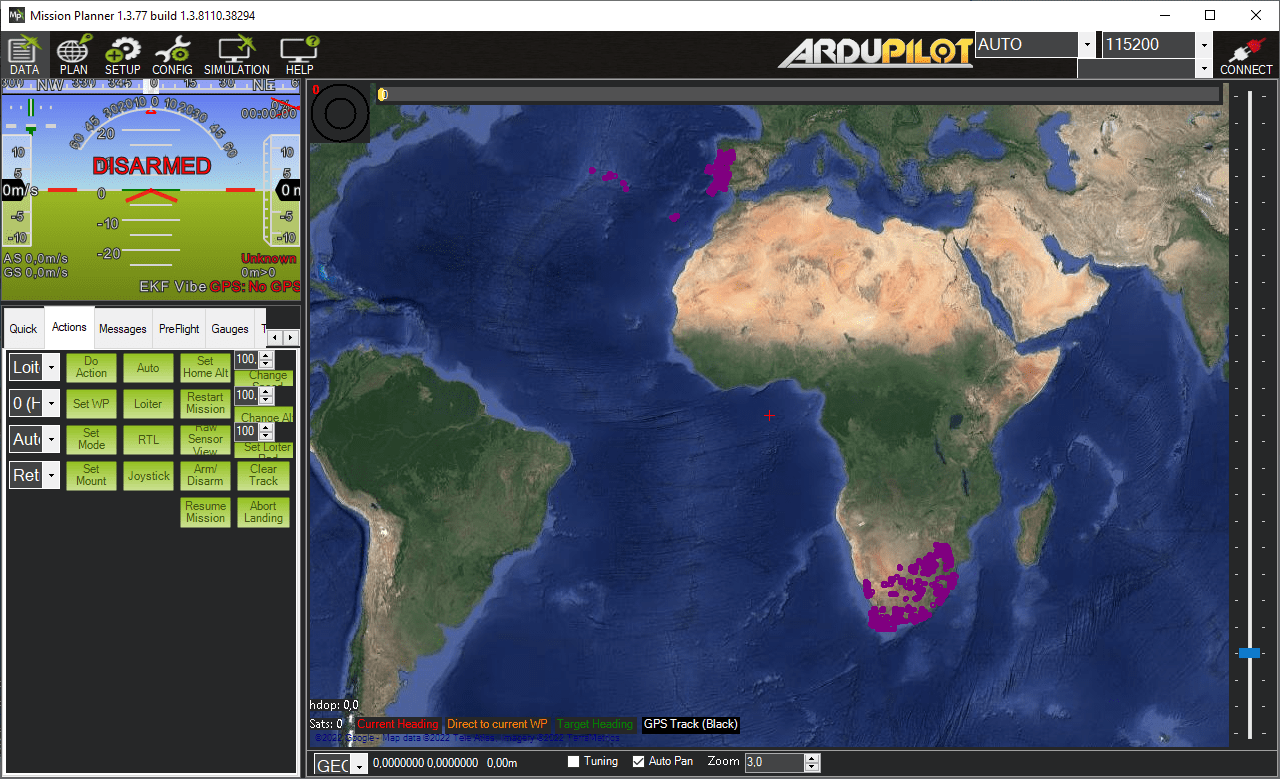Image resolution: width=1280 pixels, height=779 pixels.
Task: Click the Zoom value input field
Action: tap(773, 762)
